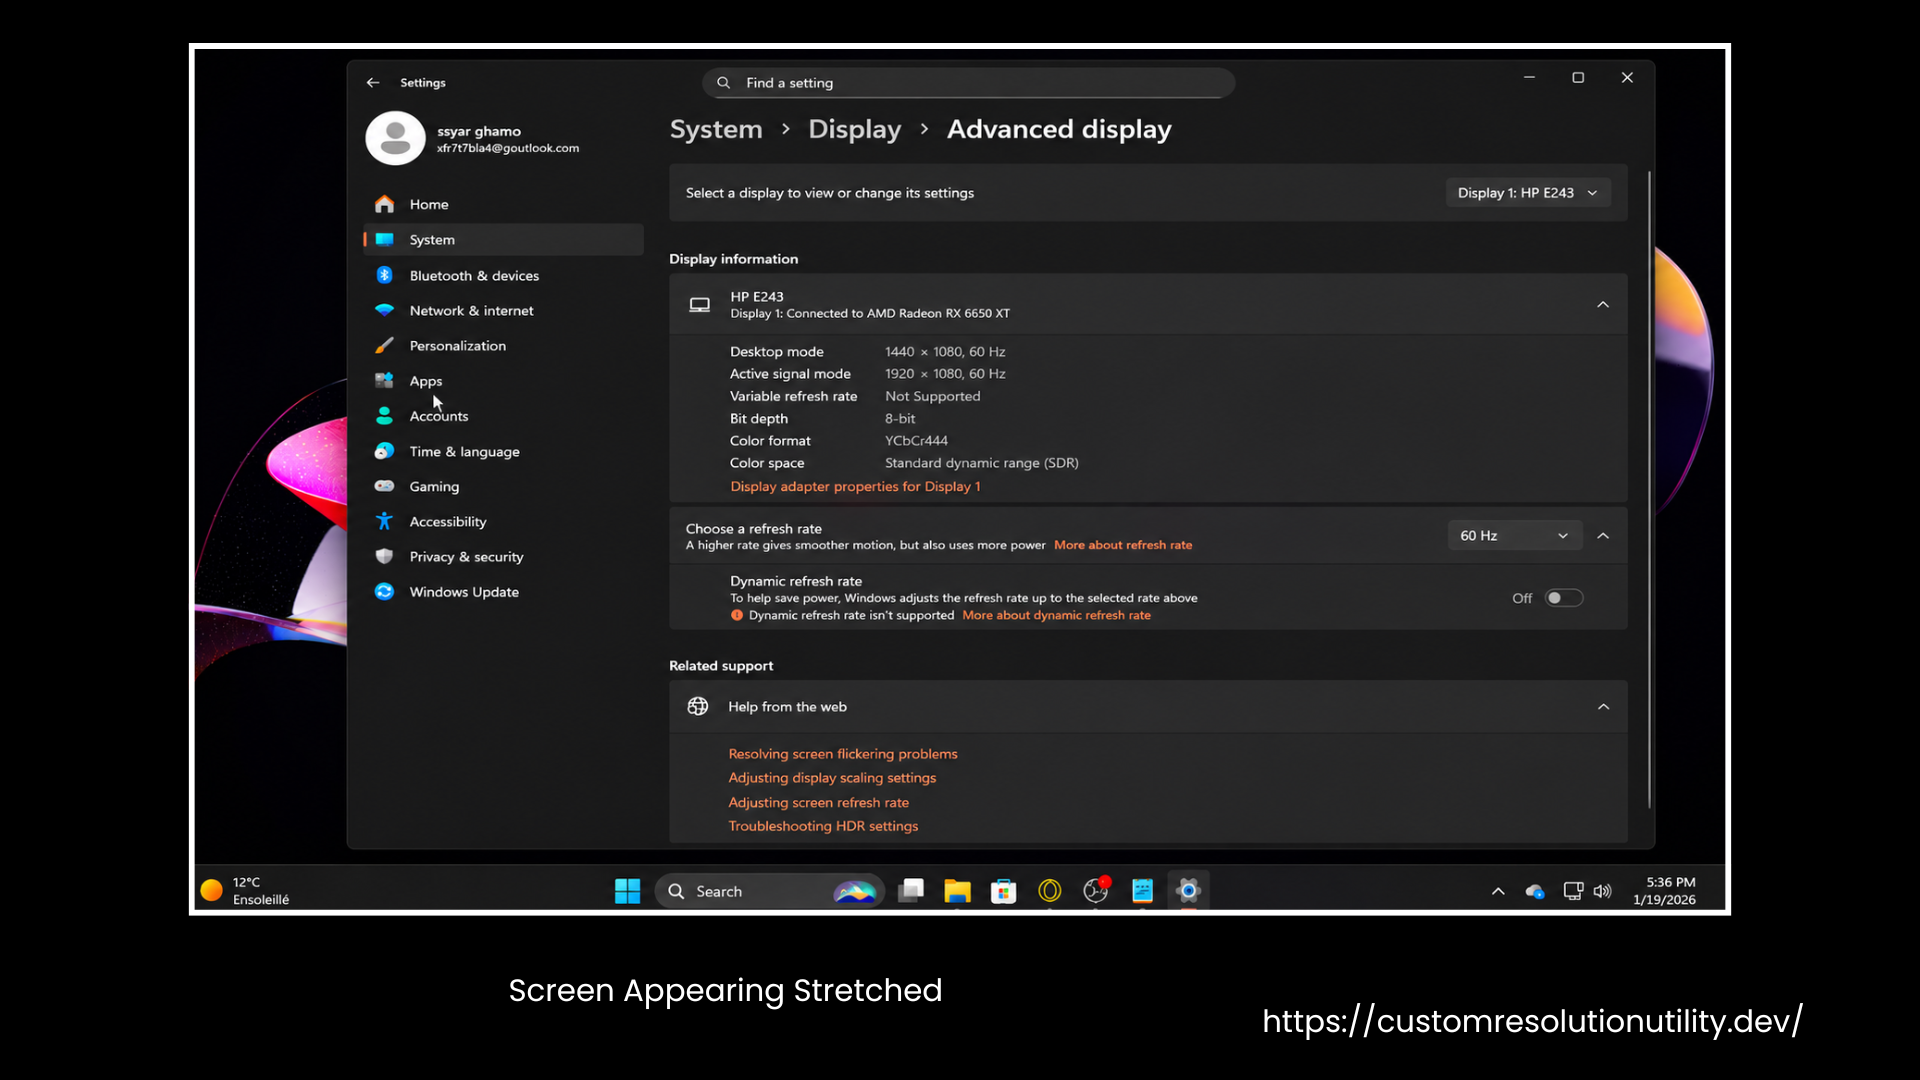Click the Personalization brush icon
This screenshot has height=1080, width=1920.
(x=384, y=345)
